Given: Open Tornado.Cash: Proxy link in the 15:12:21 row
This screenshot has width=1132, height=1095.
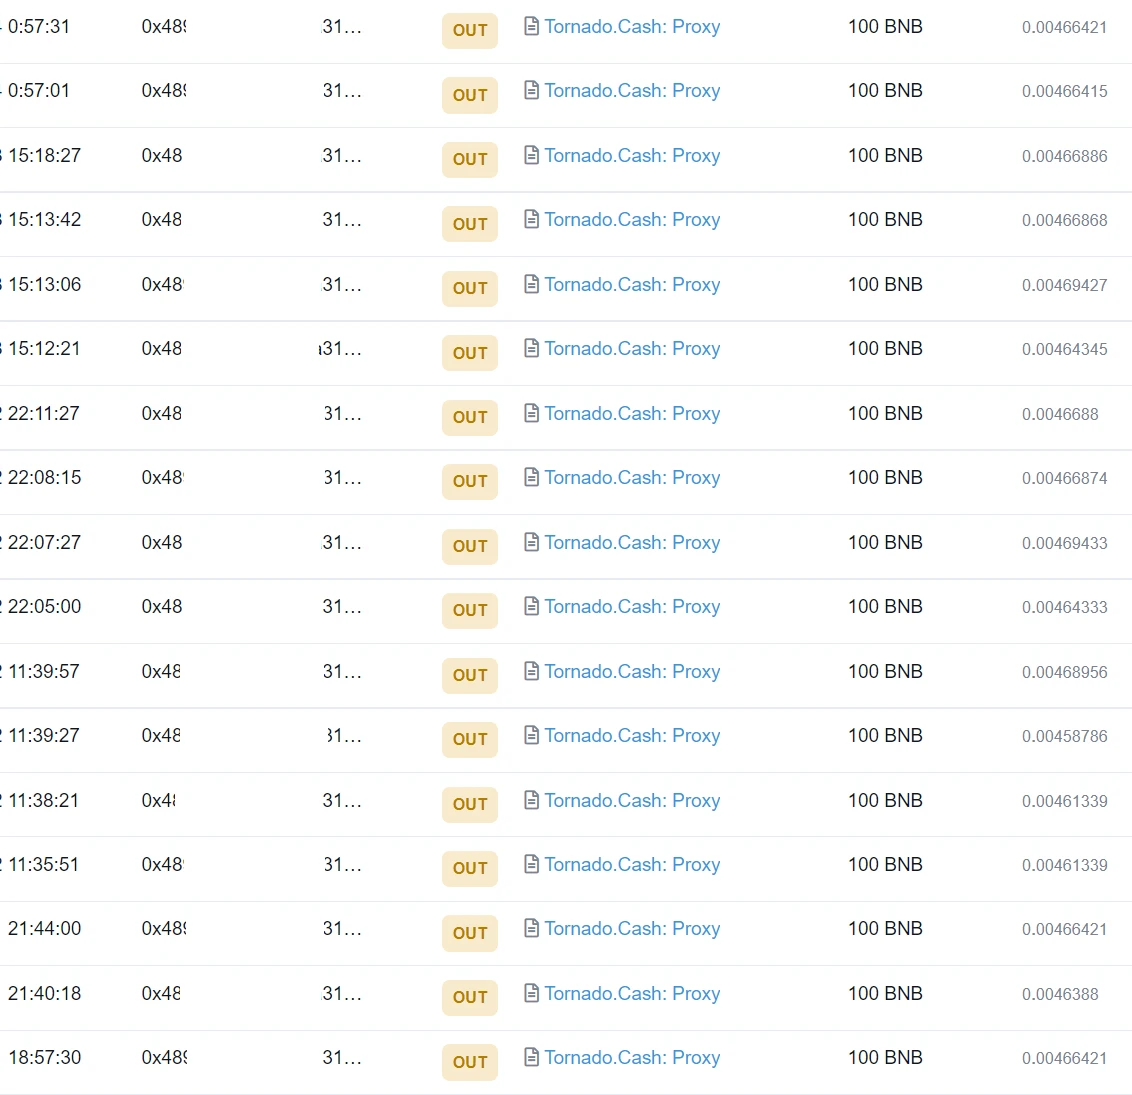Looking at the screenshot, I should click(x=632, y=349).
